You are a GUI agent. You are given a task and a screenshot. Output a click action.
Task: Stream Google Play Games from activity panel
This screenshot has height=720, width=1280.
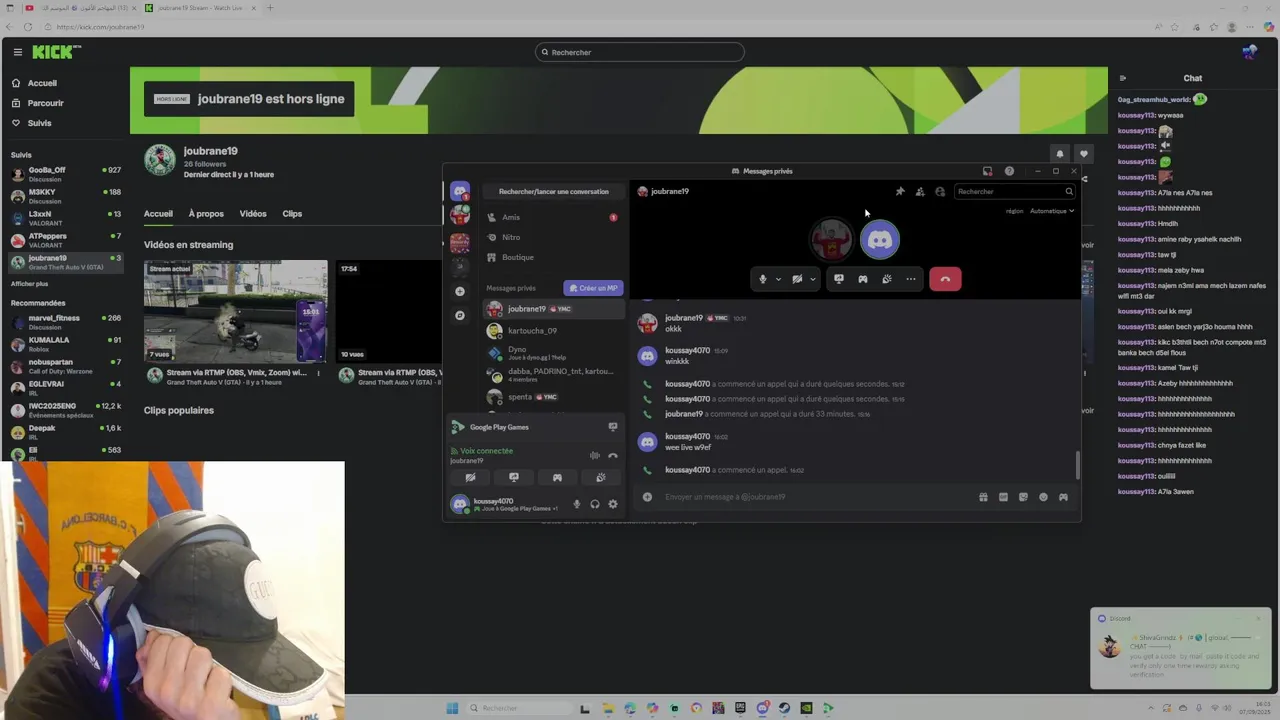613,427
